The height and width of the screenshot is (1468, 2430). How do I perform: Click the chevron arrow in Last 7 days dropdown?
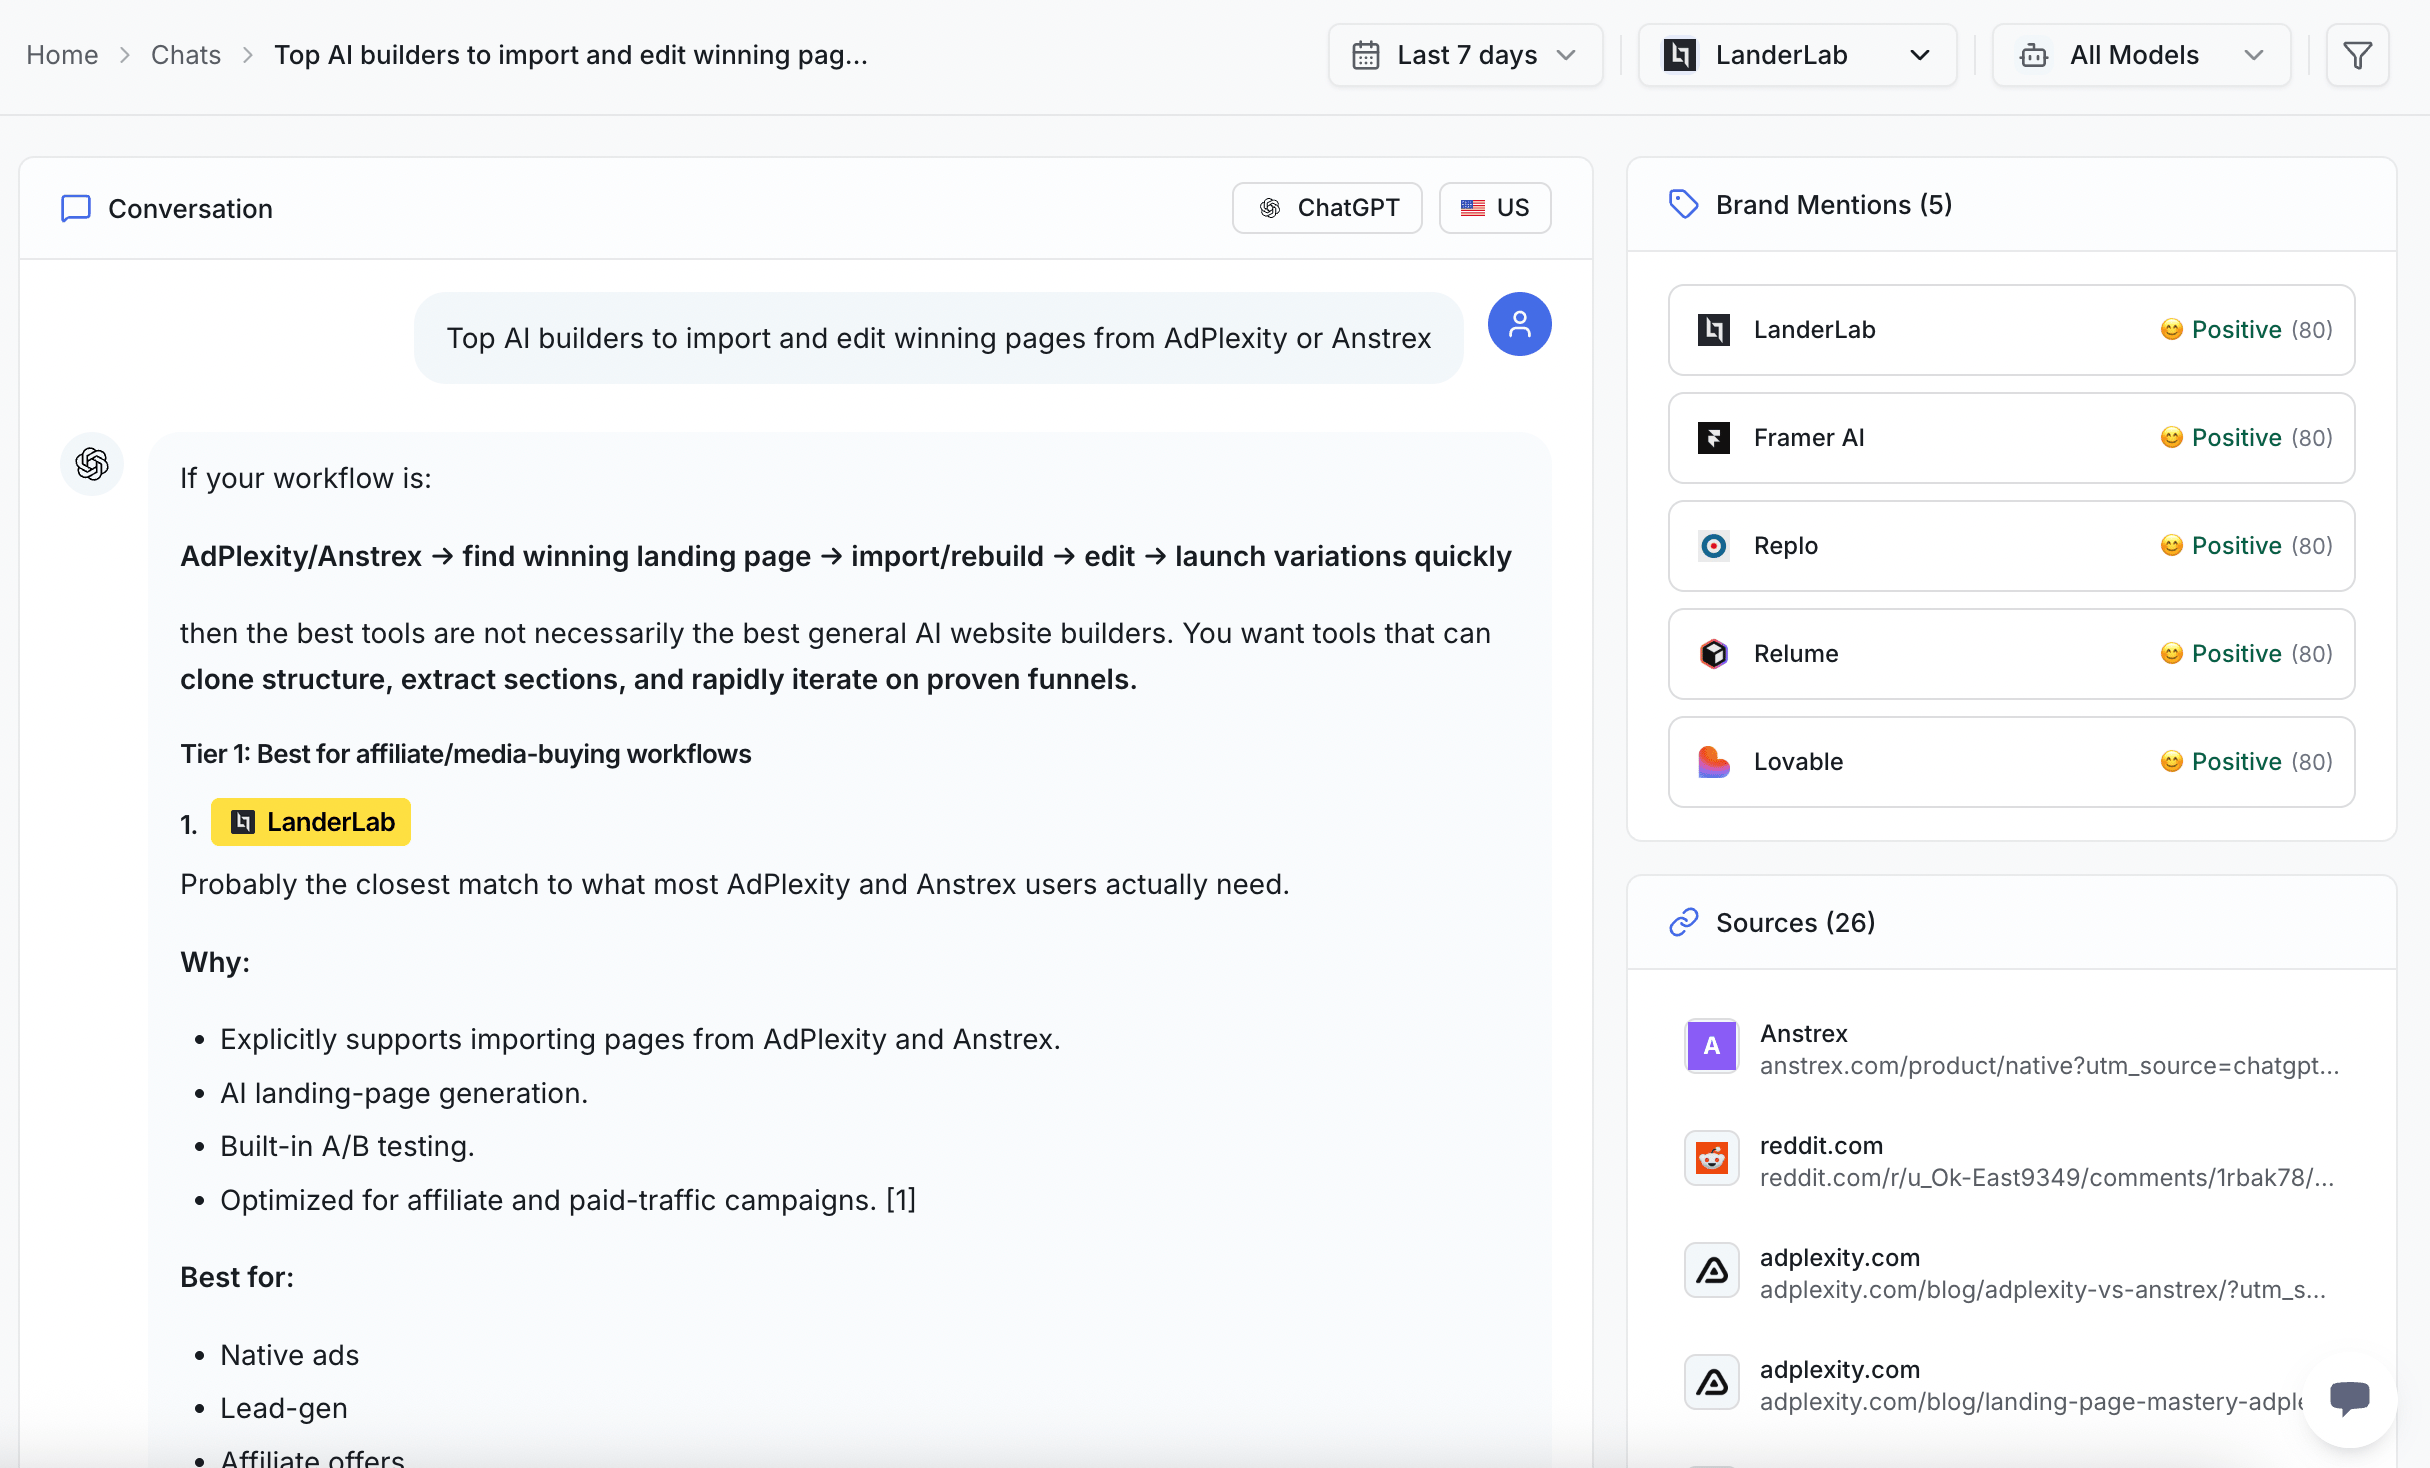click(1566, 55)
